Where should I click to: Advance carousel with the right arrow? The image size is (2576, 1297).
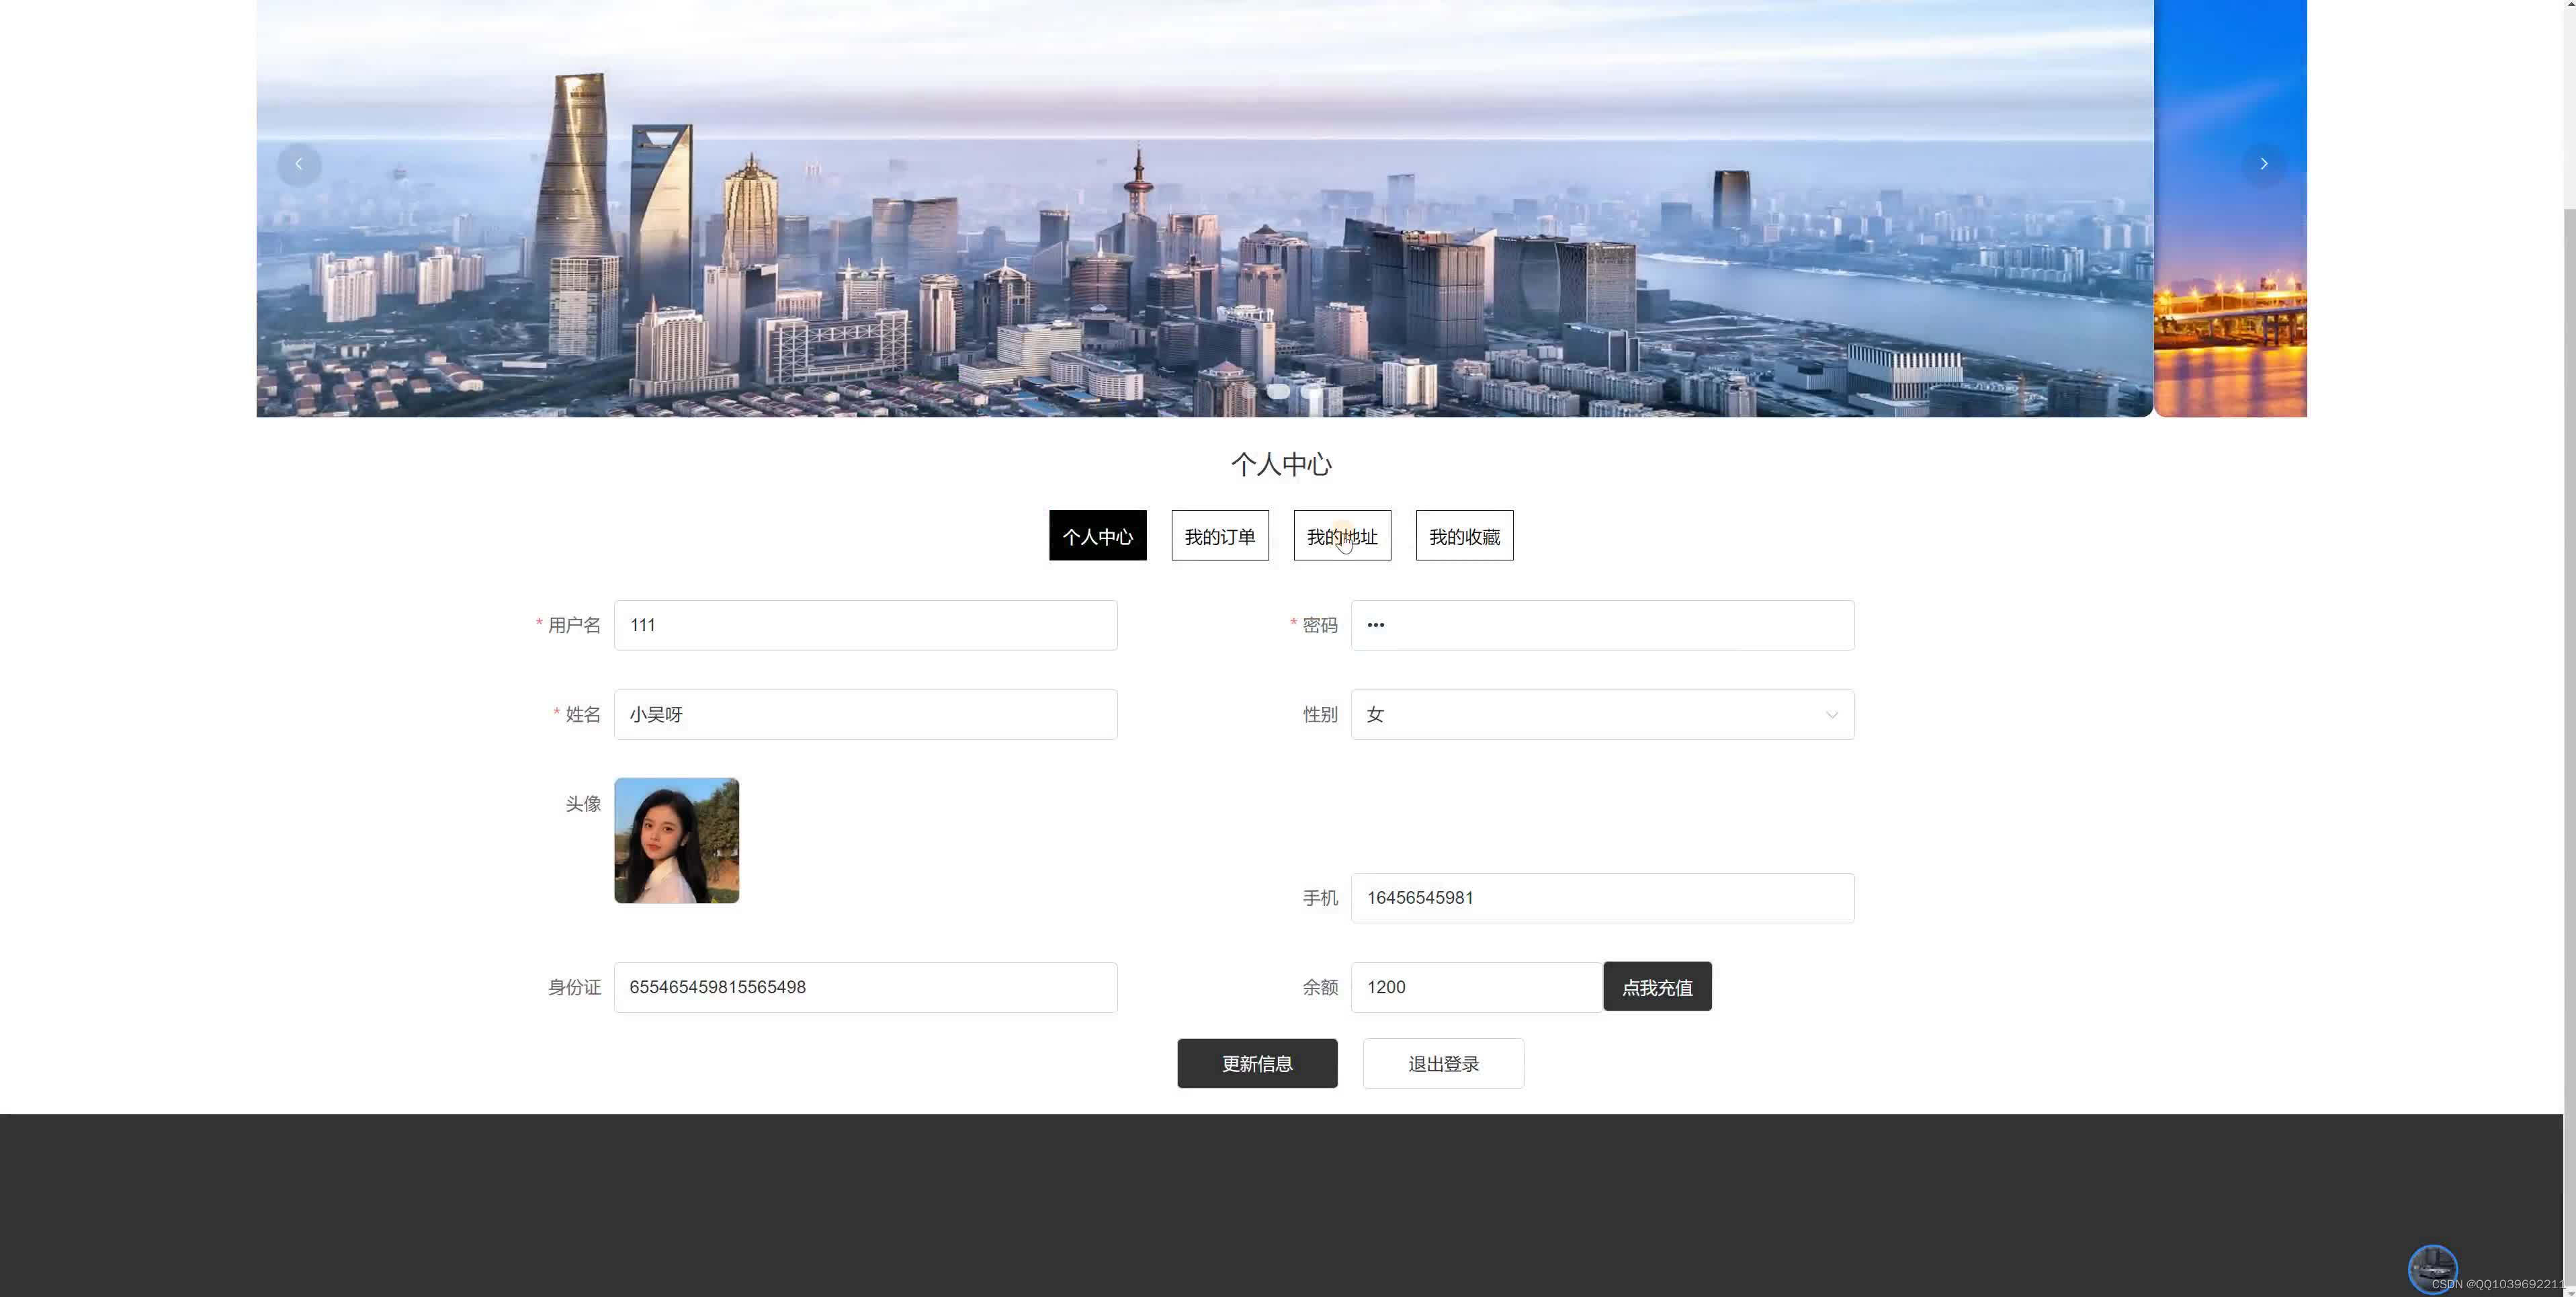pos(2263,164)
